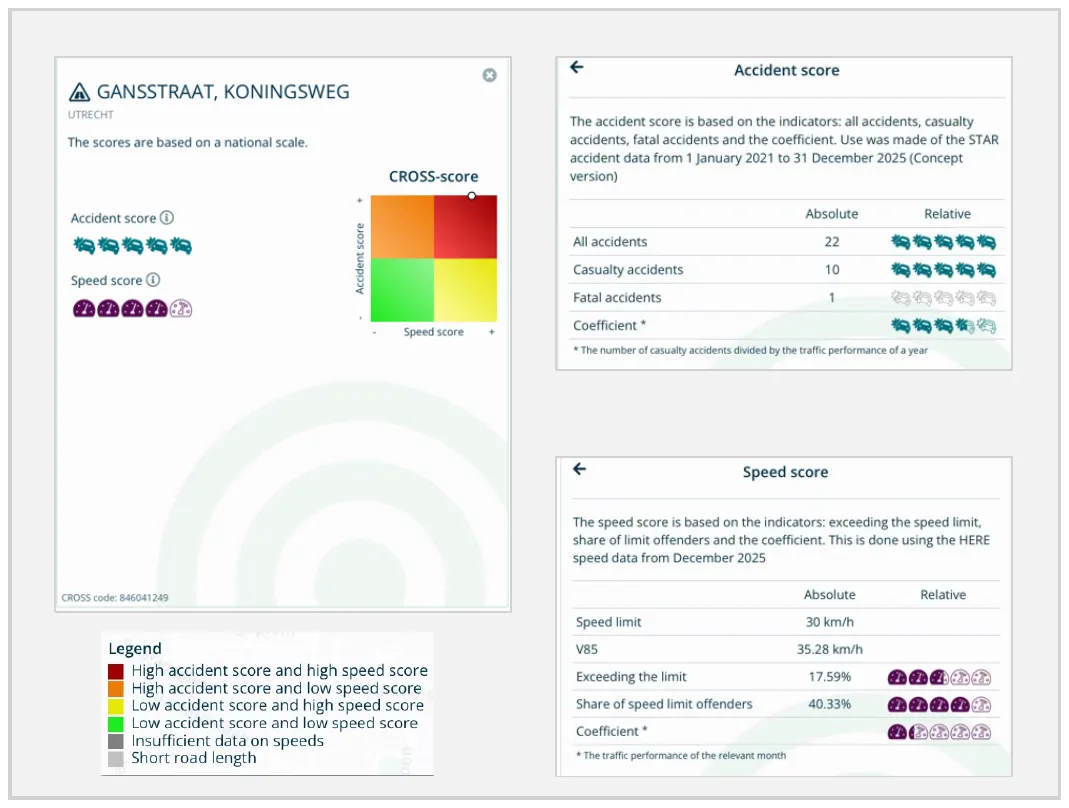The image size is (1069, 808).
Task: Click the 'Legend' heading
Action: tap(135, 648)
